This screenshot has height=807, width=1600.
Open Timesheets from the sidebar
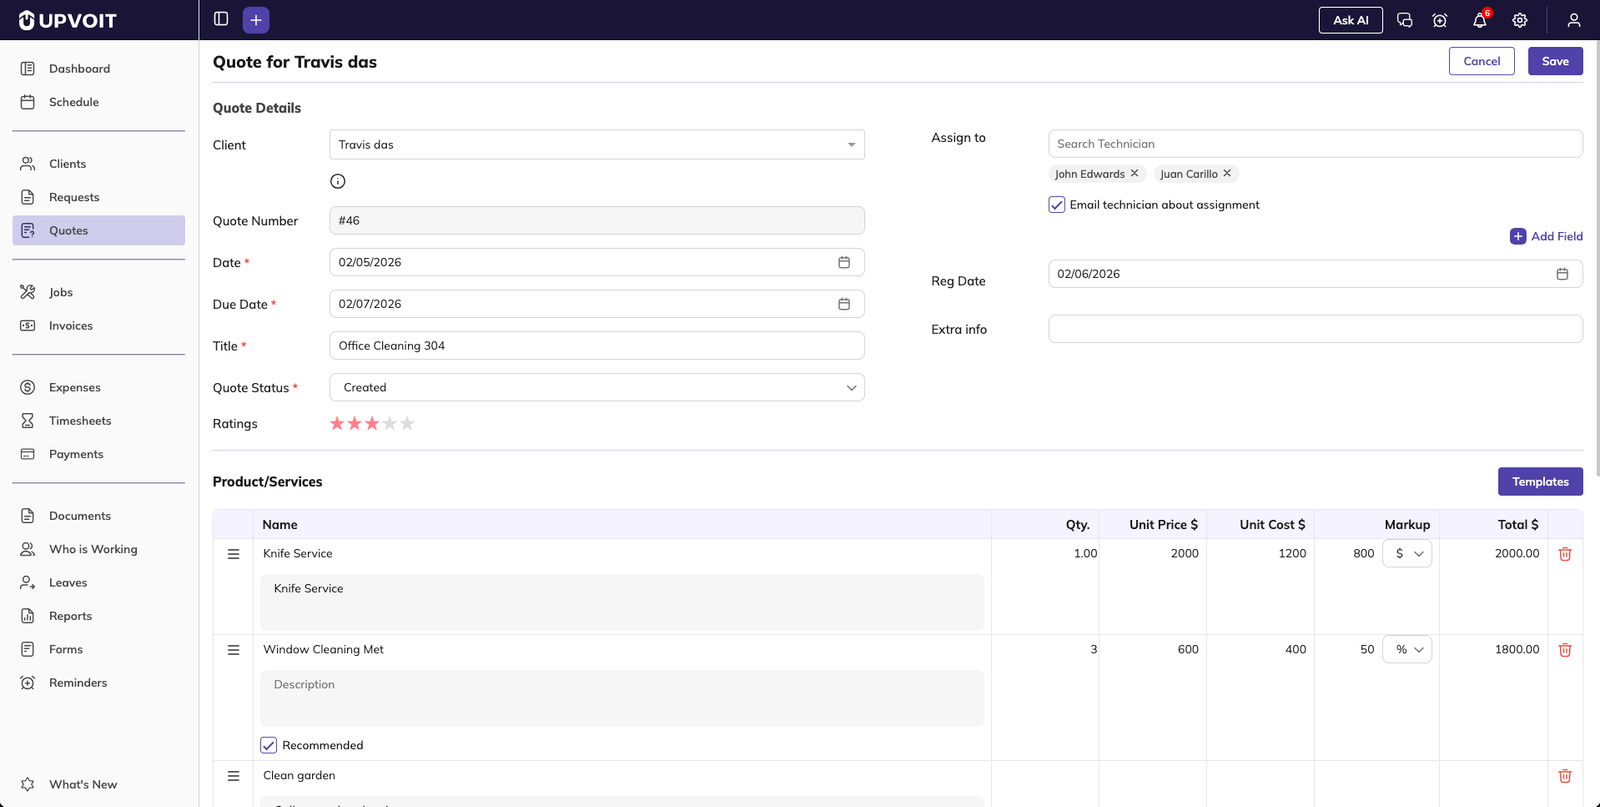click(x=80, y=421)
